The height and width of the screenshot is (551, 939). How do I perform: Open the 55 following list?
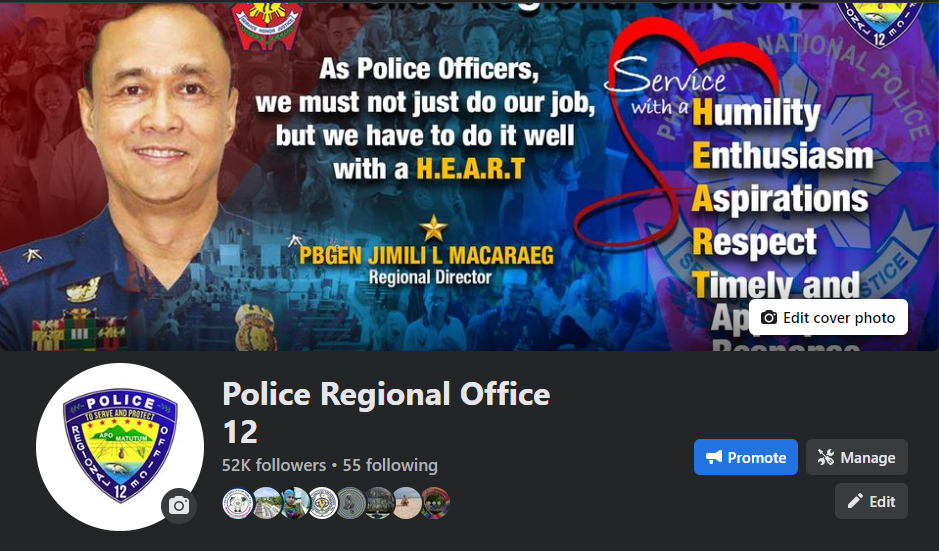(x=390, y=465)
